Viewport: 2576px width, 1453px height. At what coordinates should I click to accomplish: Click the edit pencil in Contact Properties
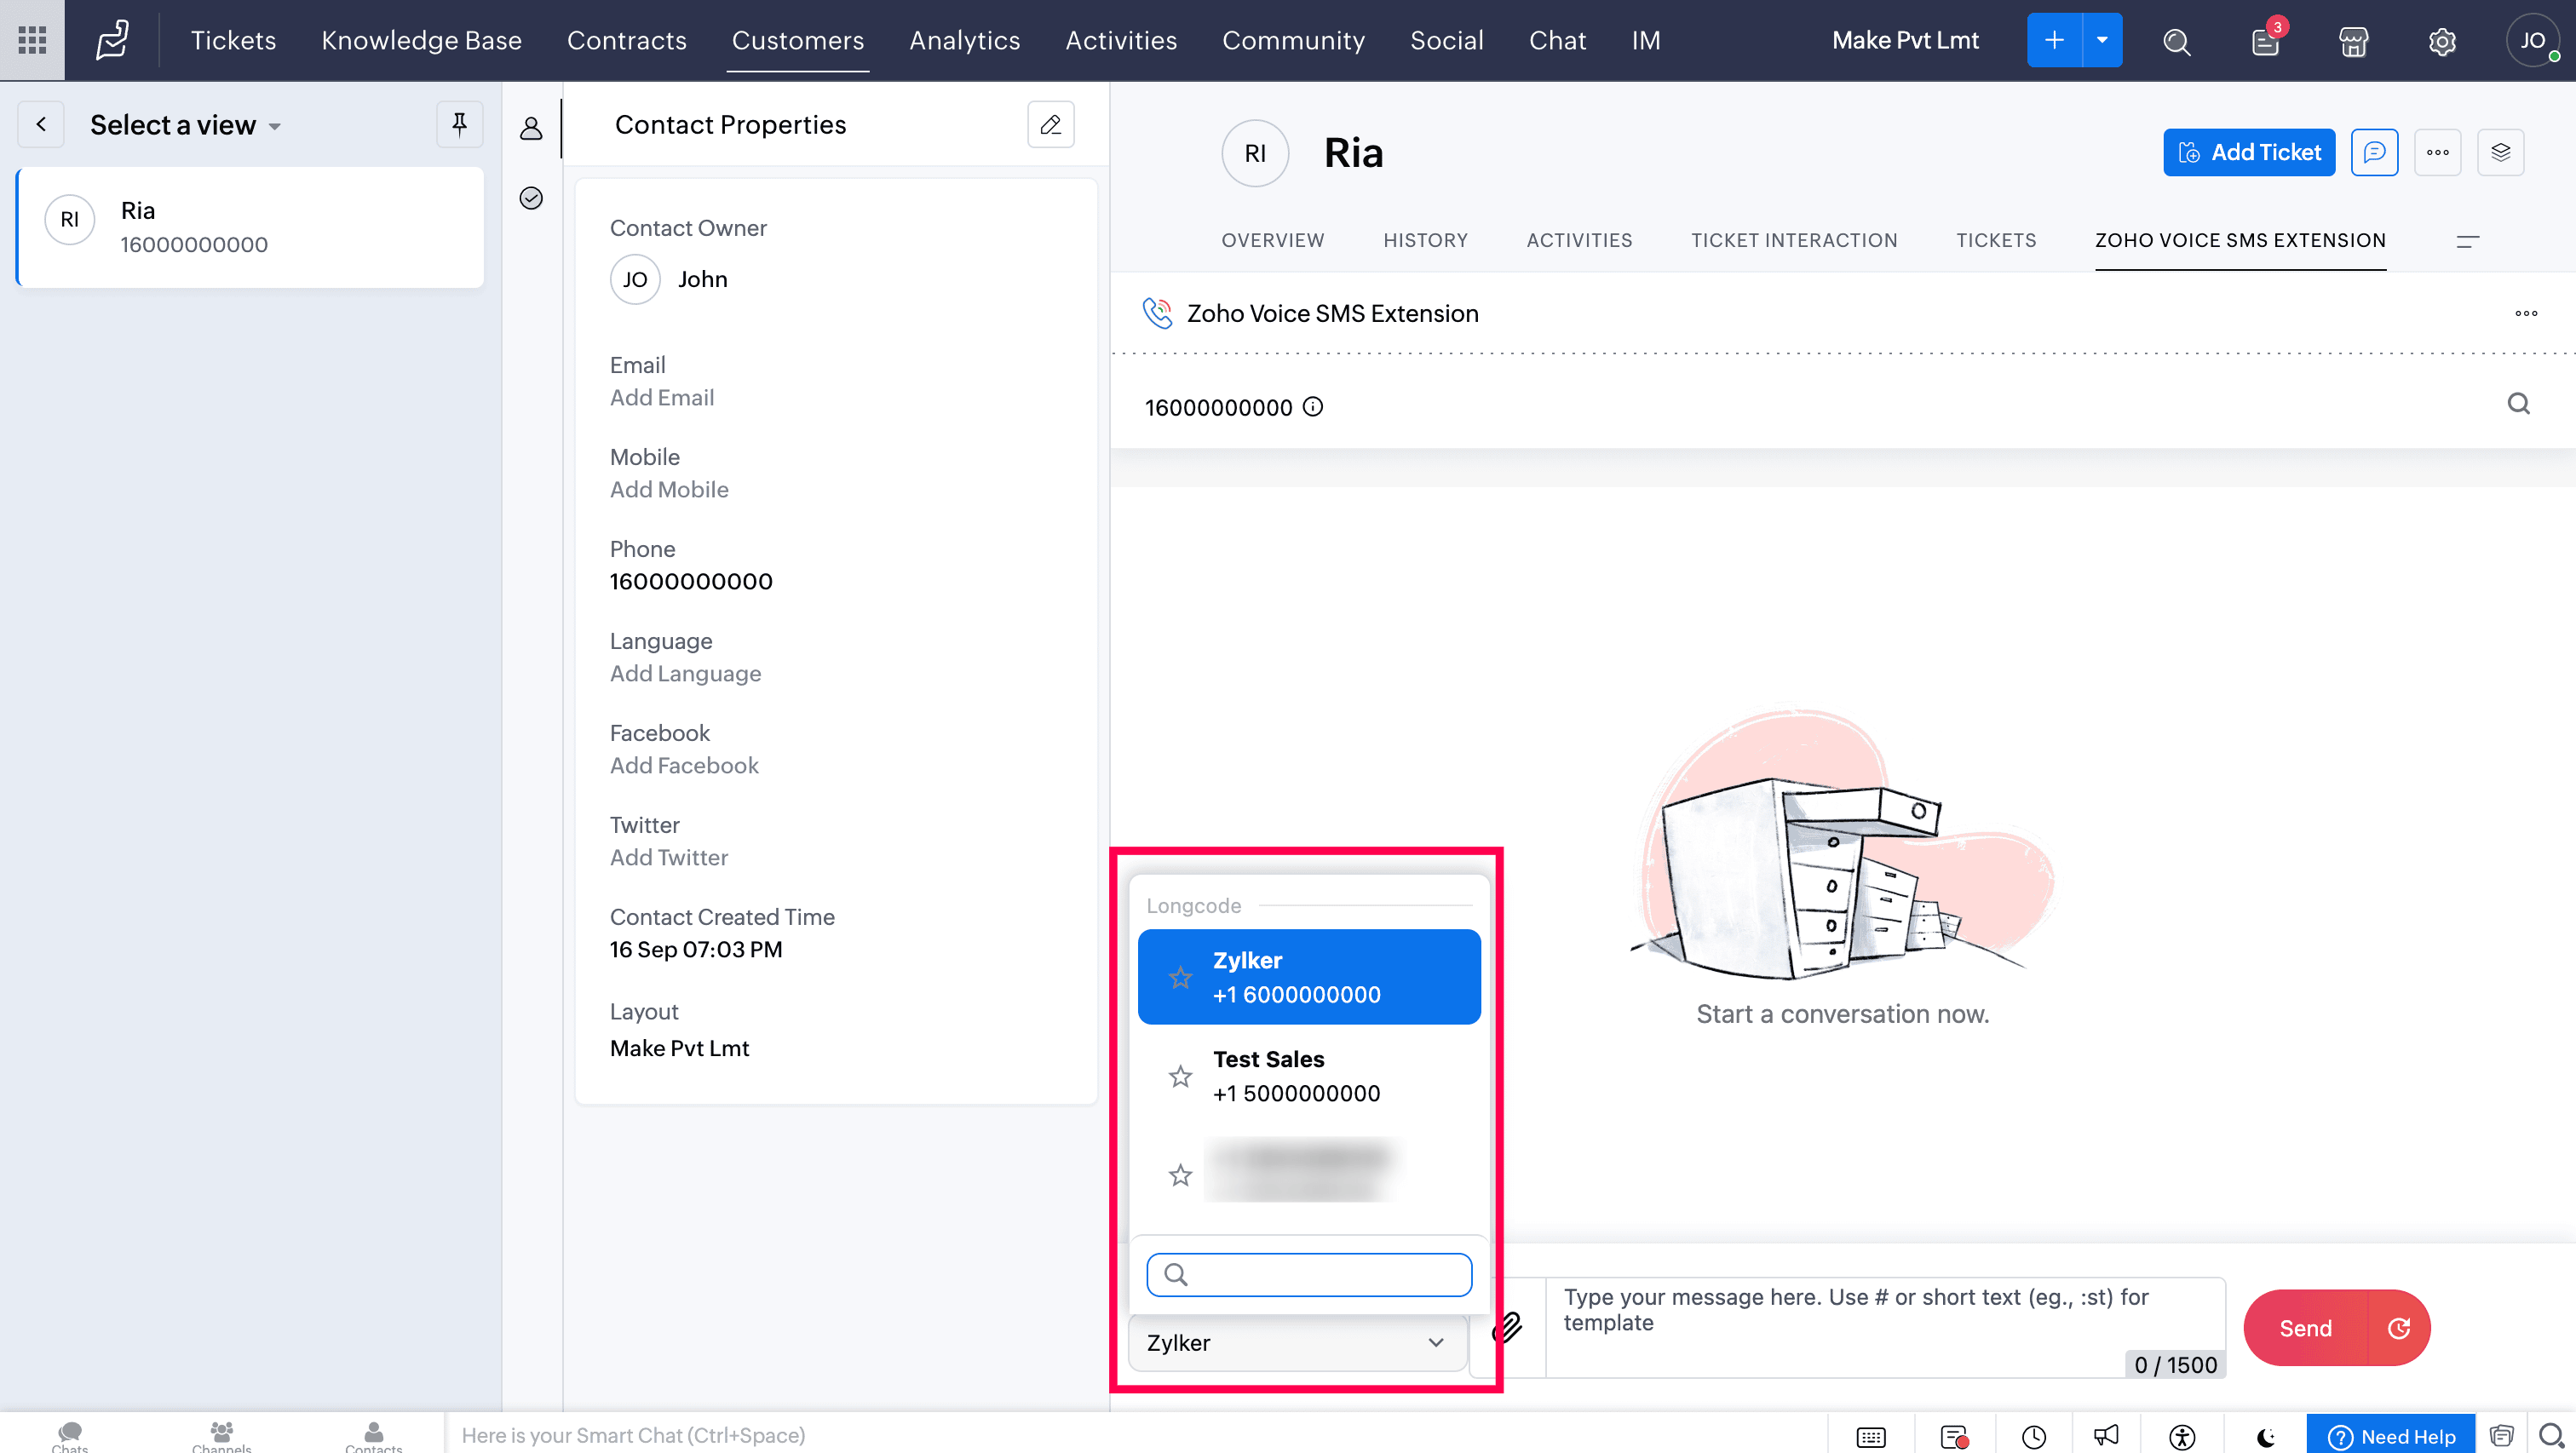[1050, 124]
